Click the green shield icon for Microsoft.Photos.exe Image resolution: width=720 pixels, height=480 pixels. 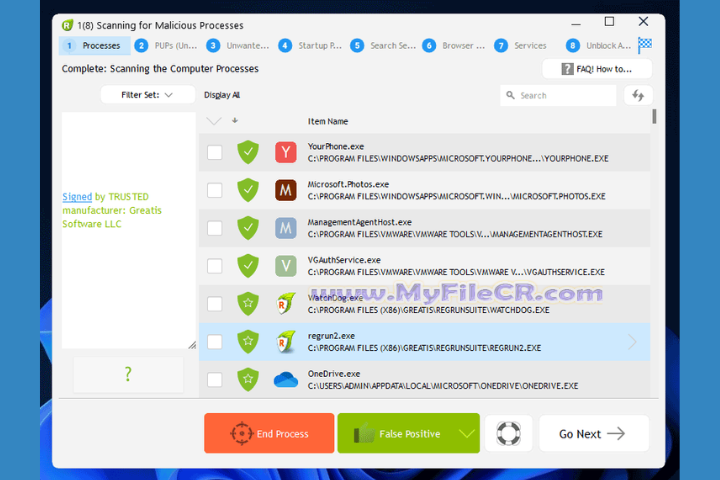point(248,190)
